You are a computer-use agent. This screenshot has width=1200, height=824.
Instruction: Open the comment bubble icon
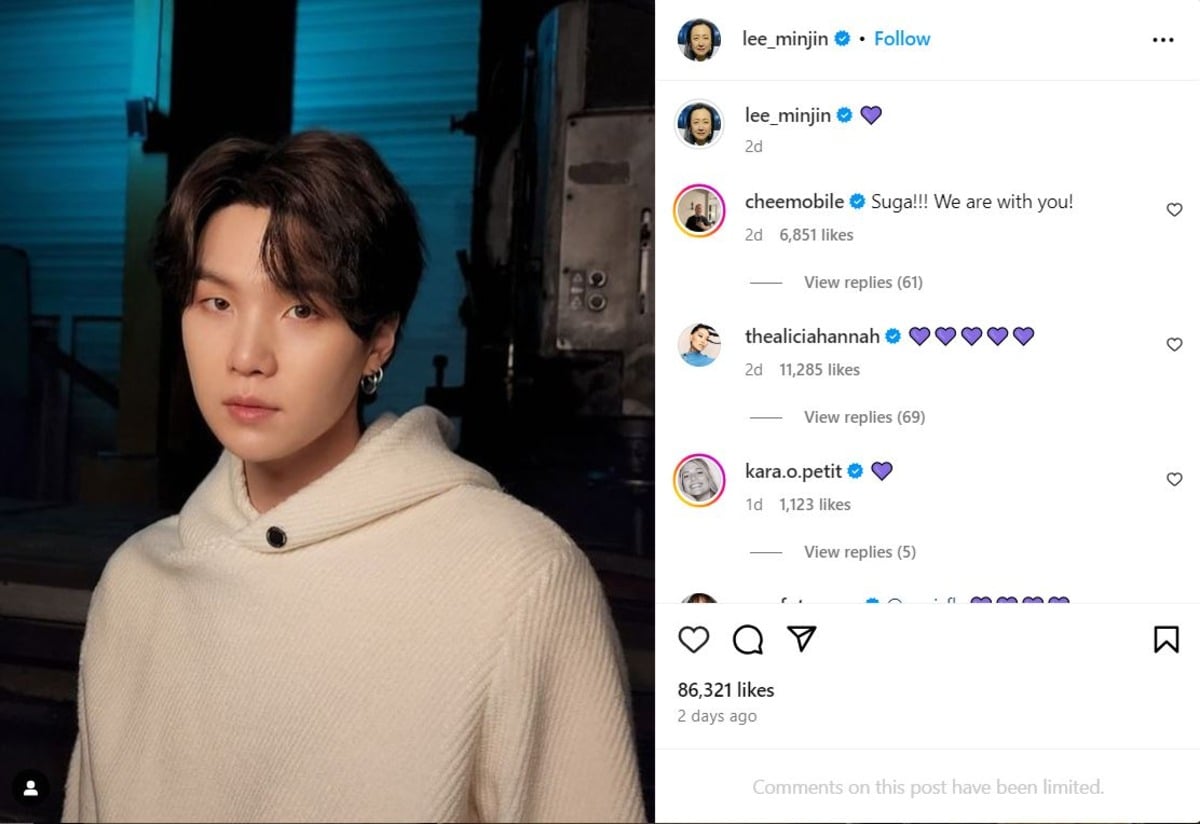(748, 640)
